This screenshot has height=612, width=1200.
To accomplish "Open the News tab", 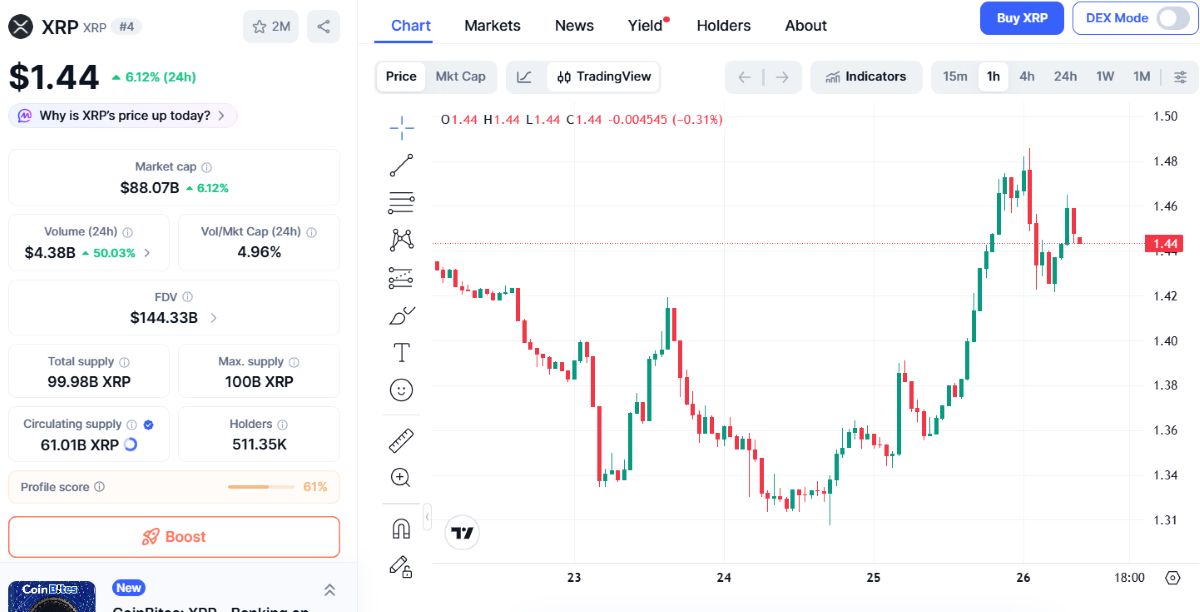I will pos(574,25).
